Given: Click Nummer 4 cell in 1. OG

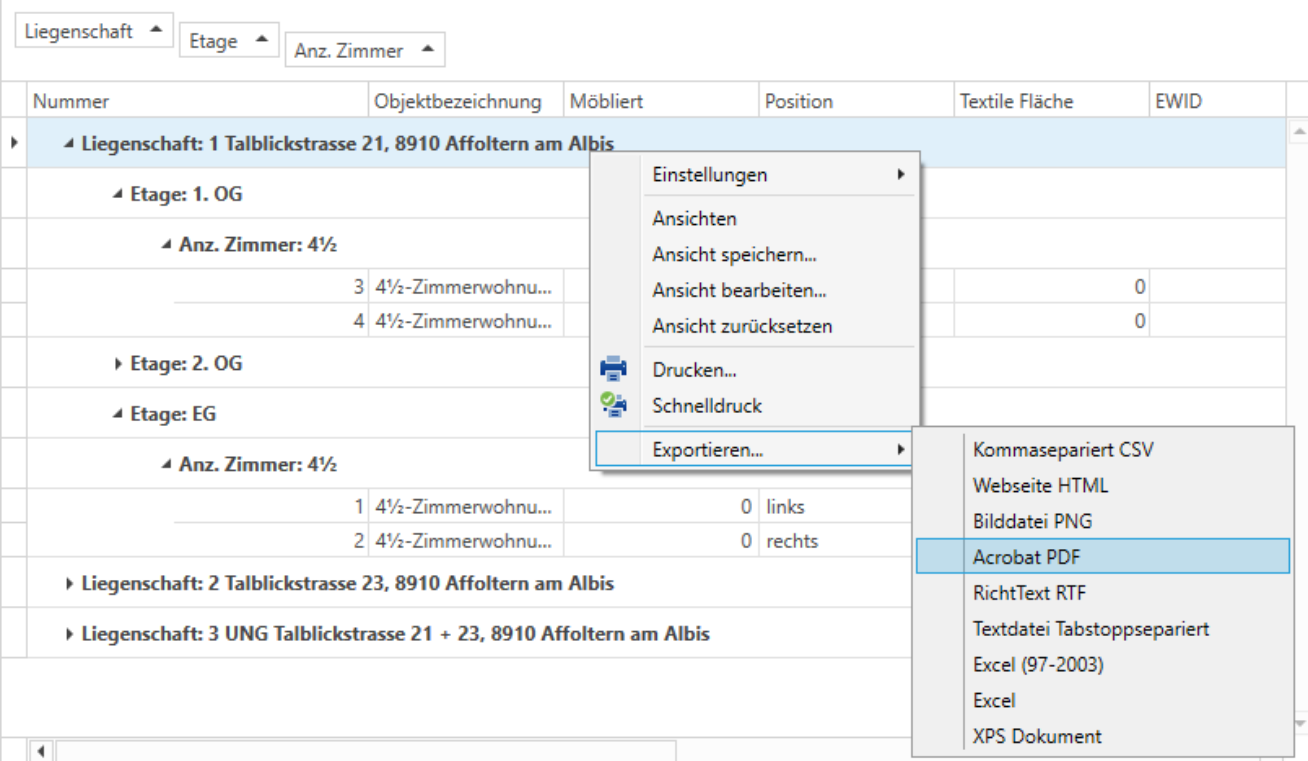Looking at the screenshot, I should 271,322.
